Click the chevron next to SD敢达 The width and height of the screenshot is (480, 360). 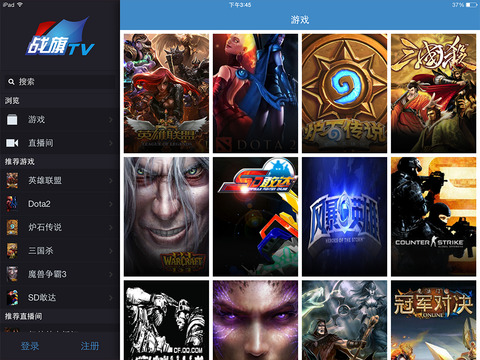pyautogui.click(x=110, y=297)
